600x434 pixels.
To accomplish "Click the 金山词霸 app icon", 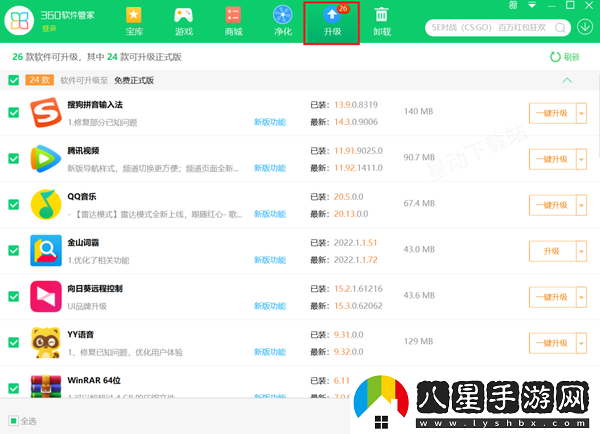I will (x=46, y=251).
